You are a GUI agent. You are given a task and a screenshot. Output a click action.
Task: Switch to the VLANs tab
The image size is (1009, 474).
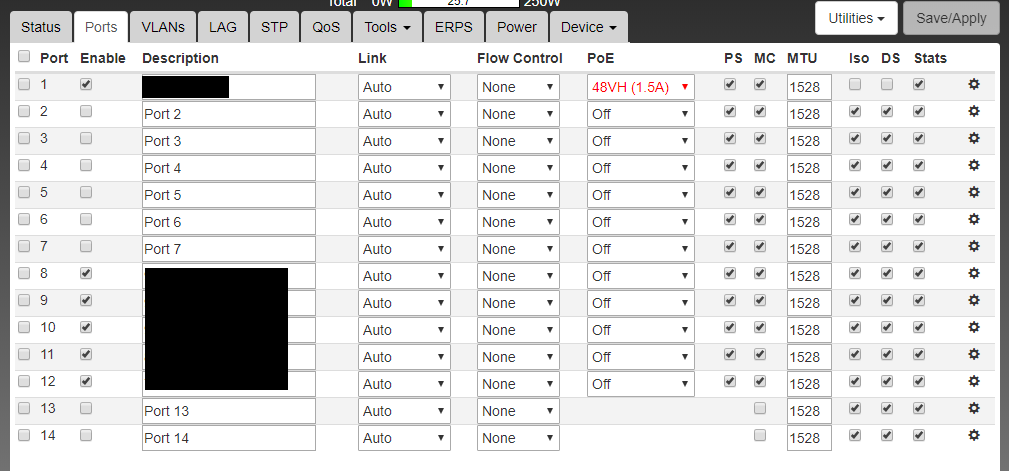(162, 27)
